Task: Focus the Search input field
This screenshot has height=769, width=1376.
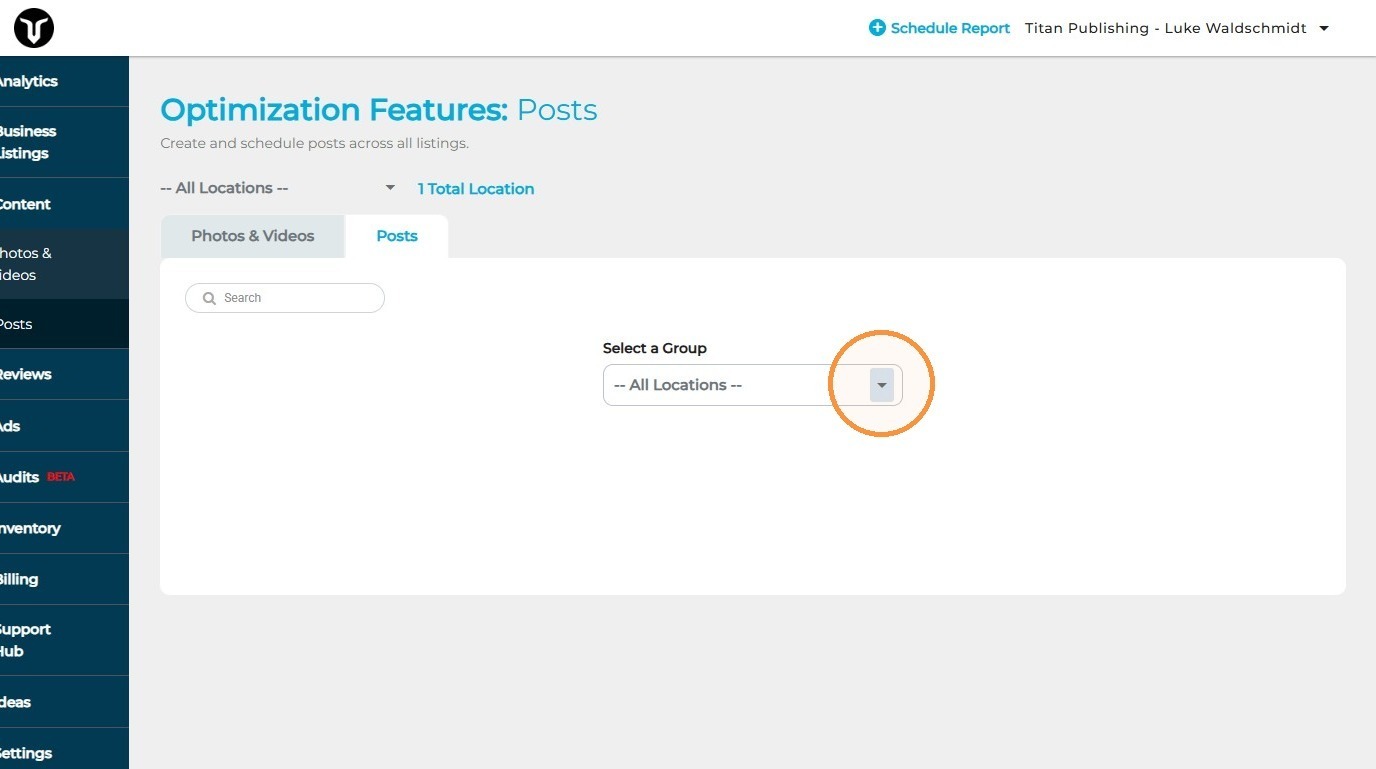Action: [285, 298]
